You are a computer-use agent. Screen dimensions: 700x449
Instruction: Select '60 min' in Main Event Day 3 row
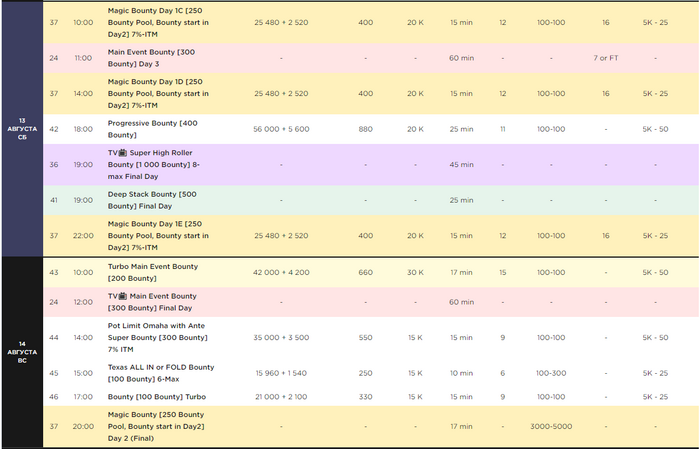point(462,58)
